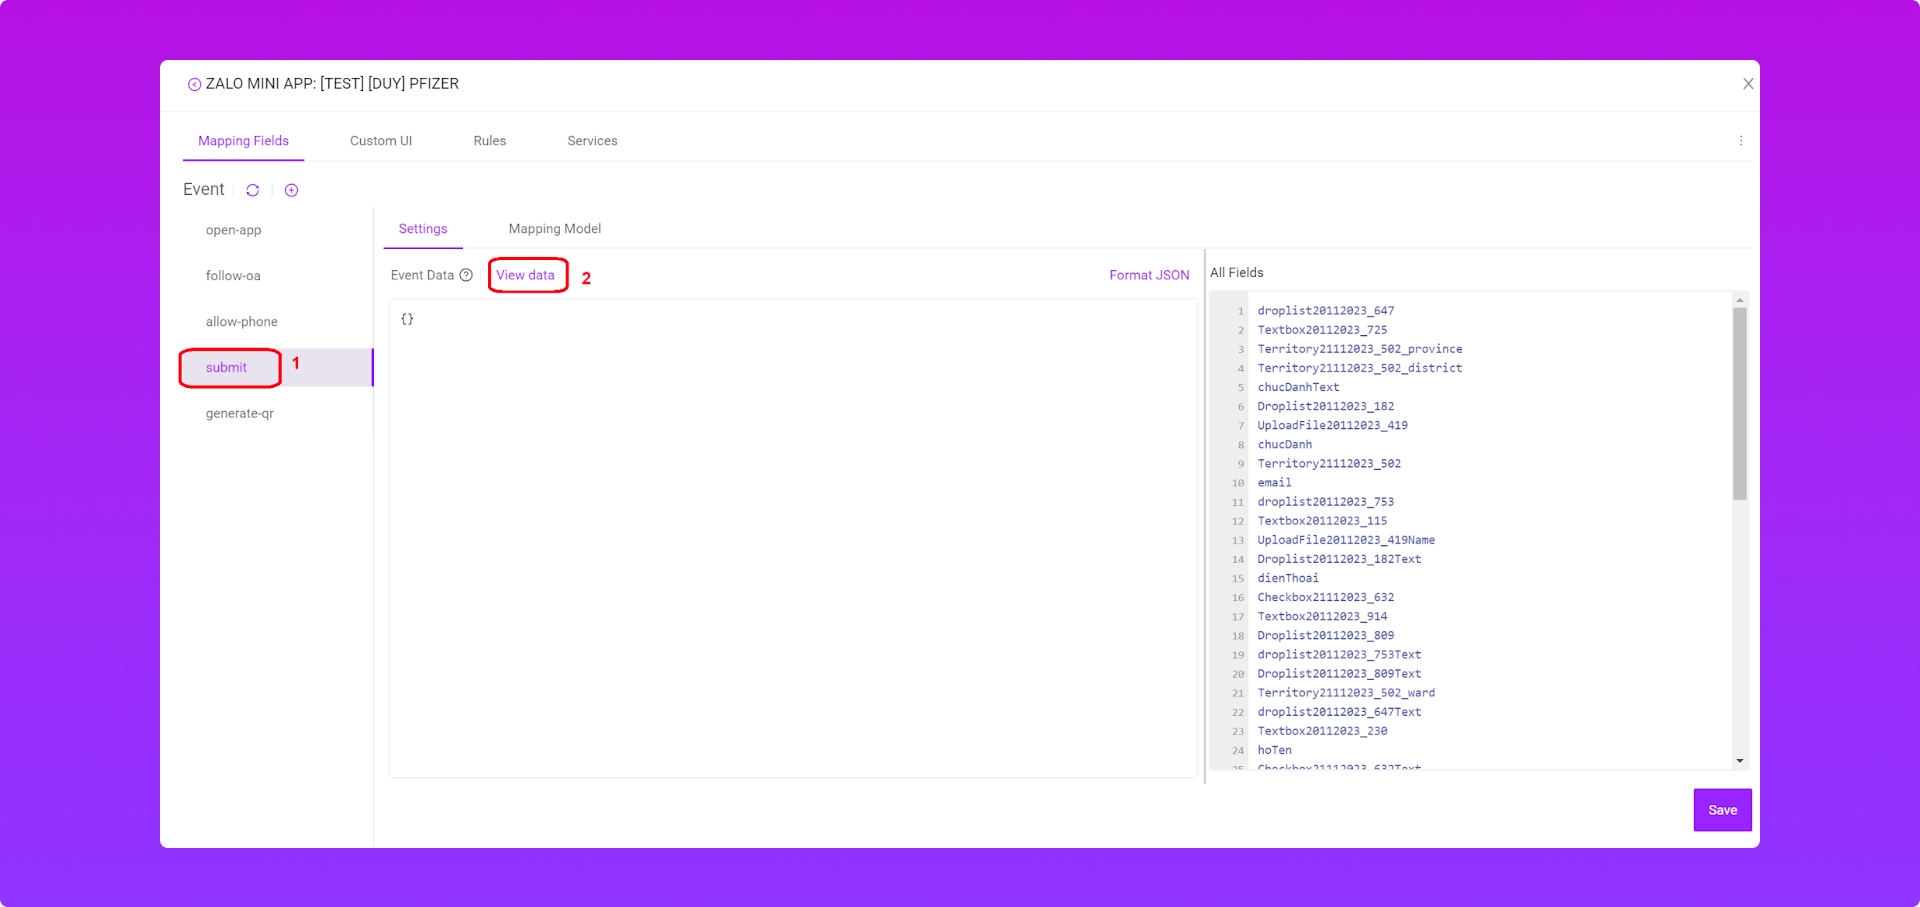1920x907 pixels.
Task: Click the Event Data help icon
Action: click(x=466, y=275)
